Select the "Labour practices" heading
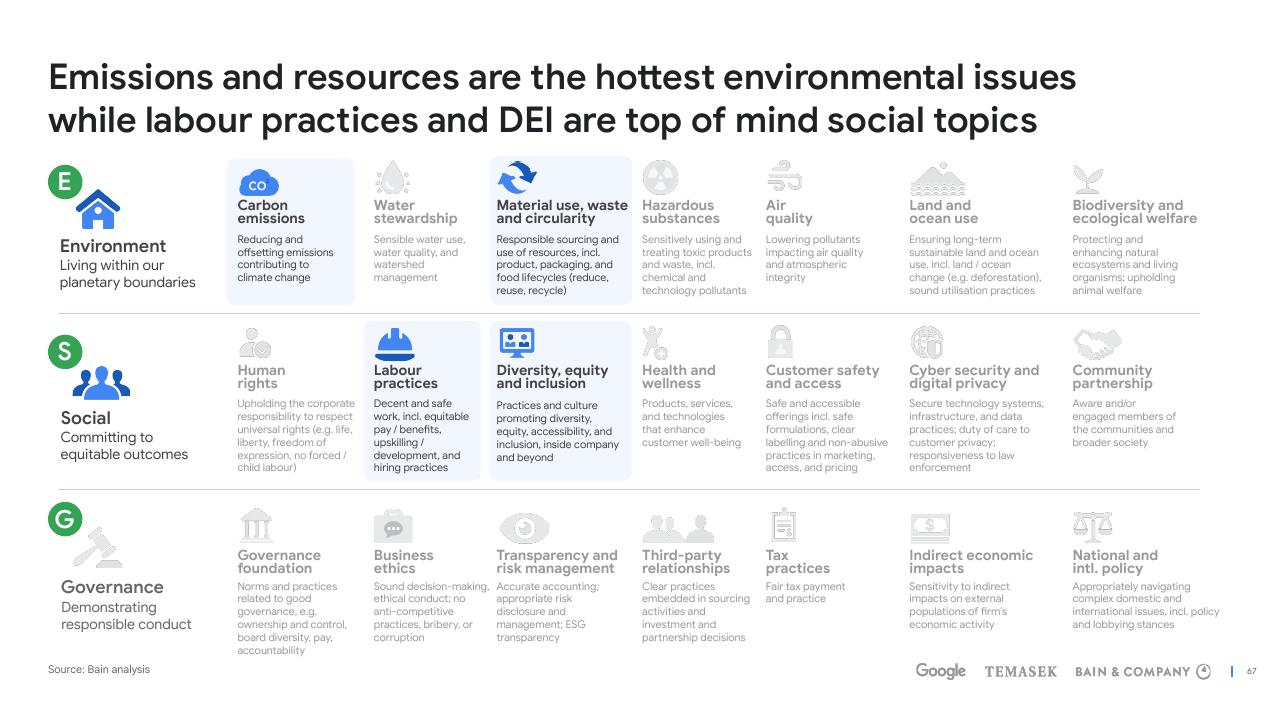This screenshot has width=1280, height=720. click(x=405, y=377)
